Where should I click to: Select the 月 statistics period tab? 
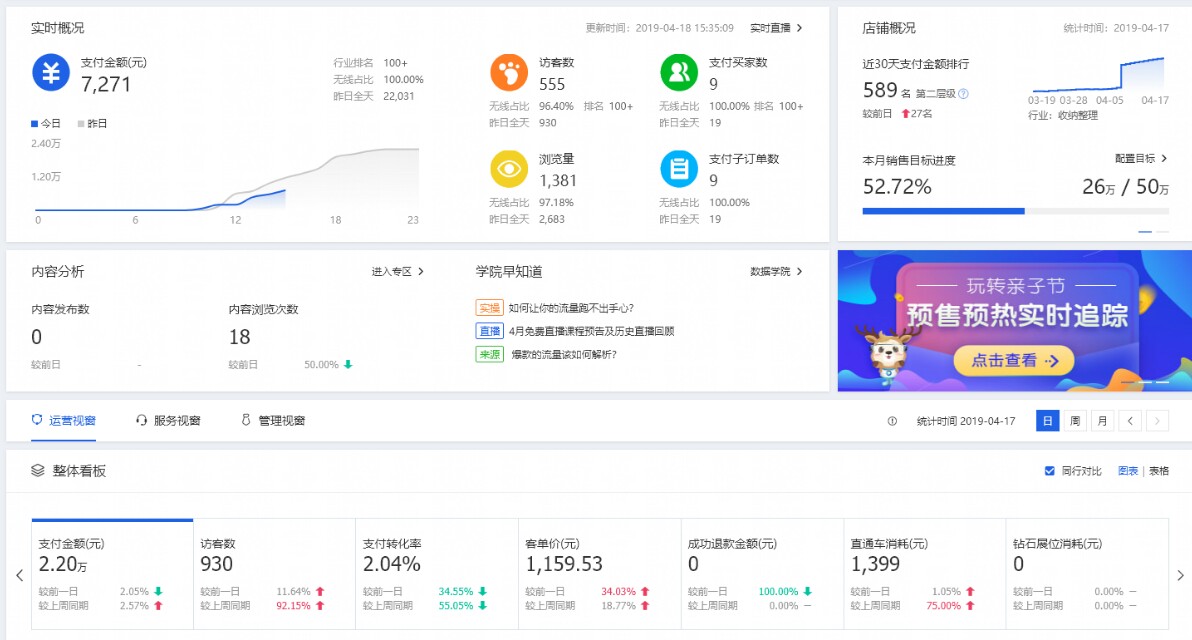point(1101,421)
